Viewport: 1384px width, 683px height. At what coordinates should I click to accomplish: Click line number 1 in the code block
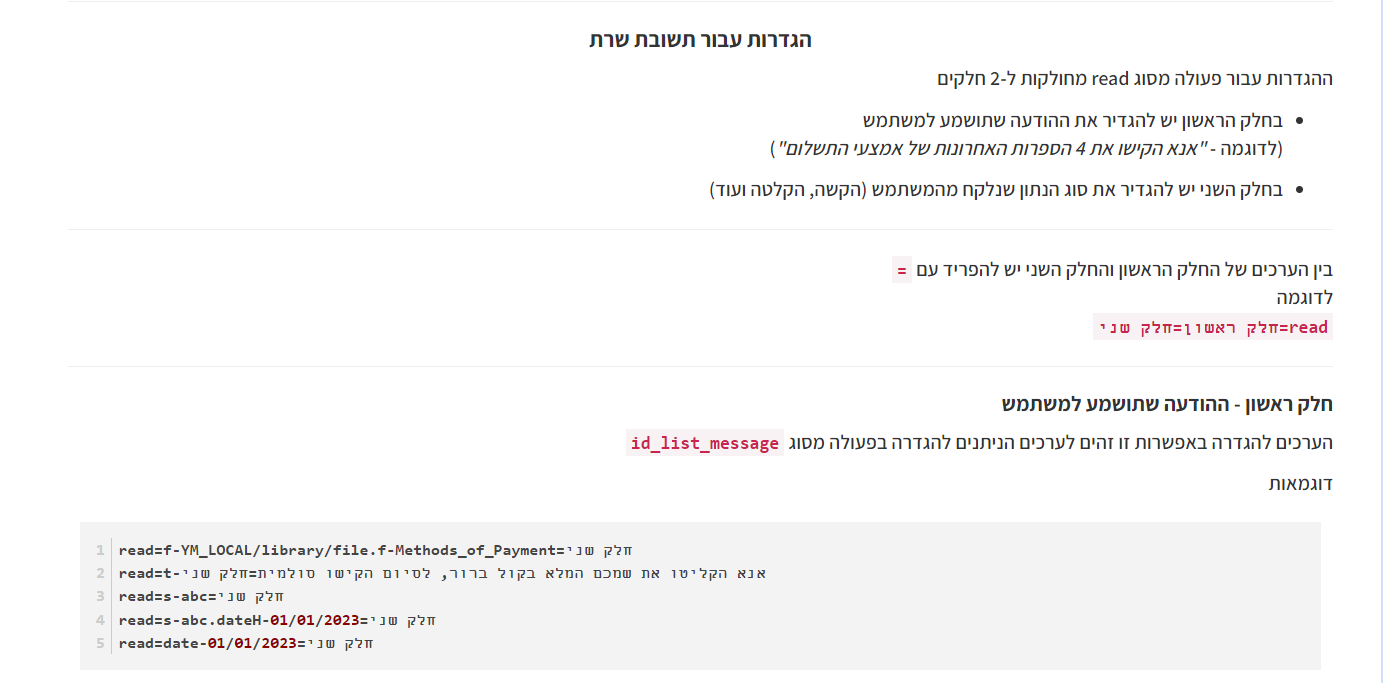pos(100,550)
